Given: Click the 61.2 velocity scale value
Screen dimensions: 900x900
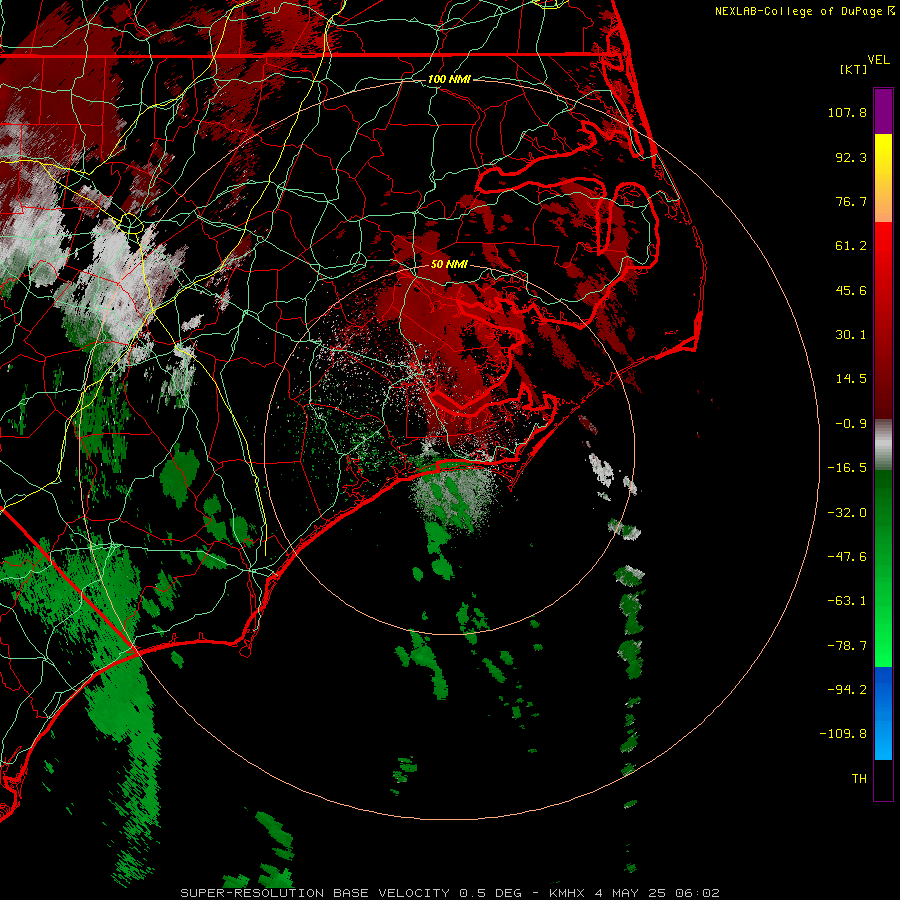Looking at the screenshot, I should [851, 246].
